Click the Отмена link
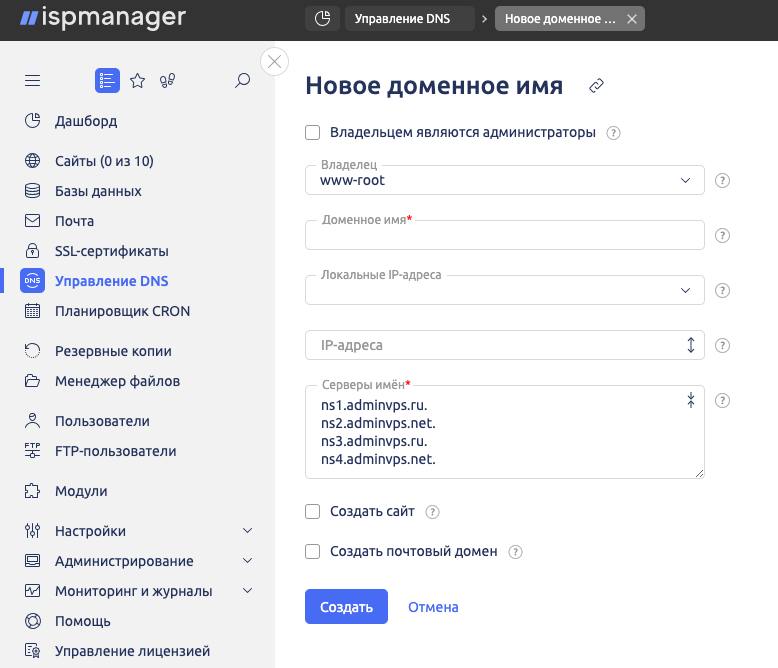778x668 pixels. 433,607
